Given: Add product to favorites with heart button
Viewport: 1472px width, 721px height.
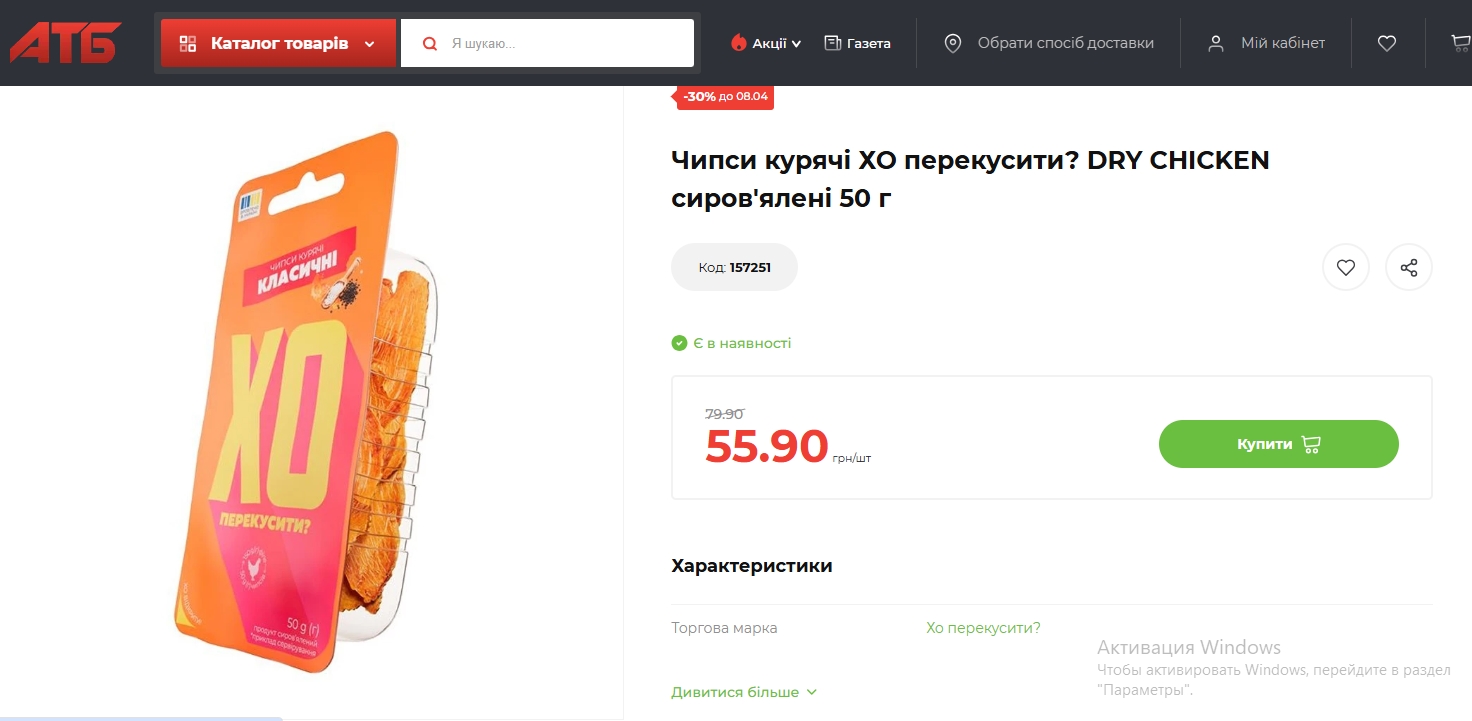Looking at the screenshot, I should pos(1345,268).
